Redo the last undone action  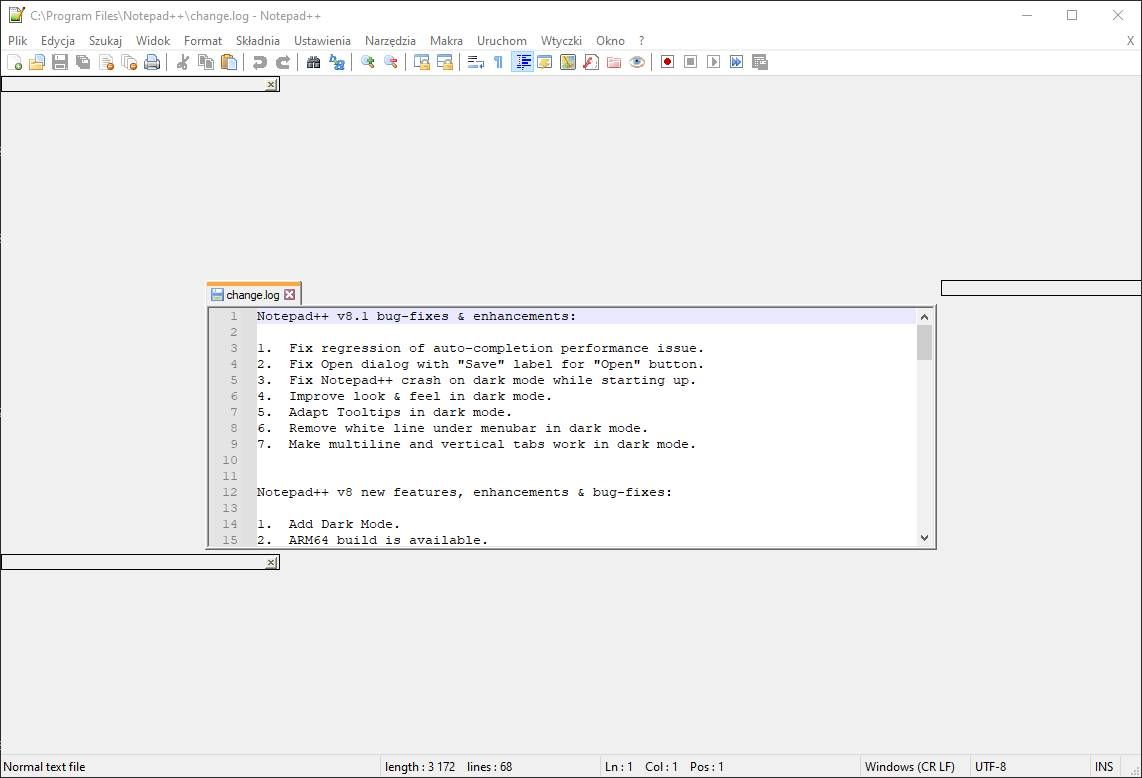[283, 63]
